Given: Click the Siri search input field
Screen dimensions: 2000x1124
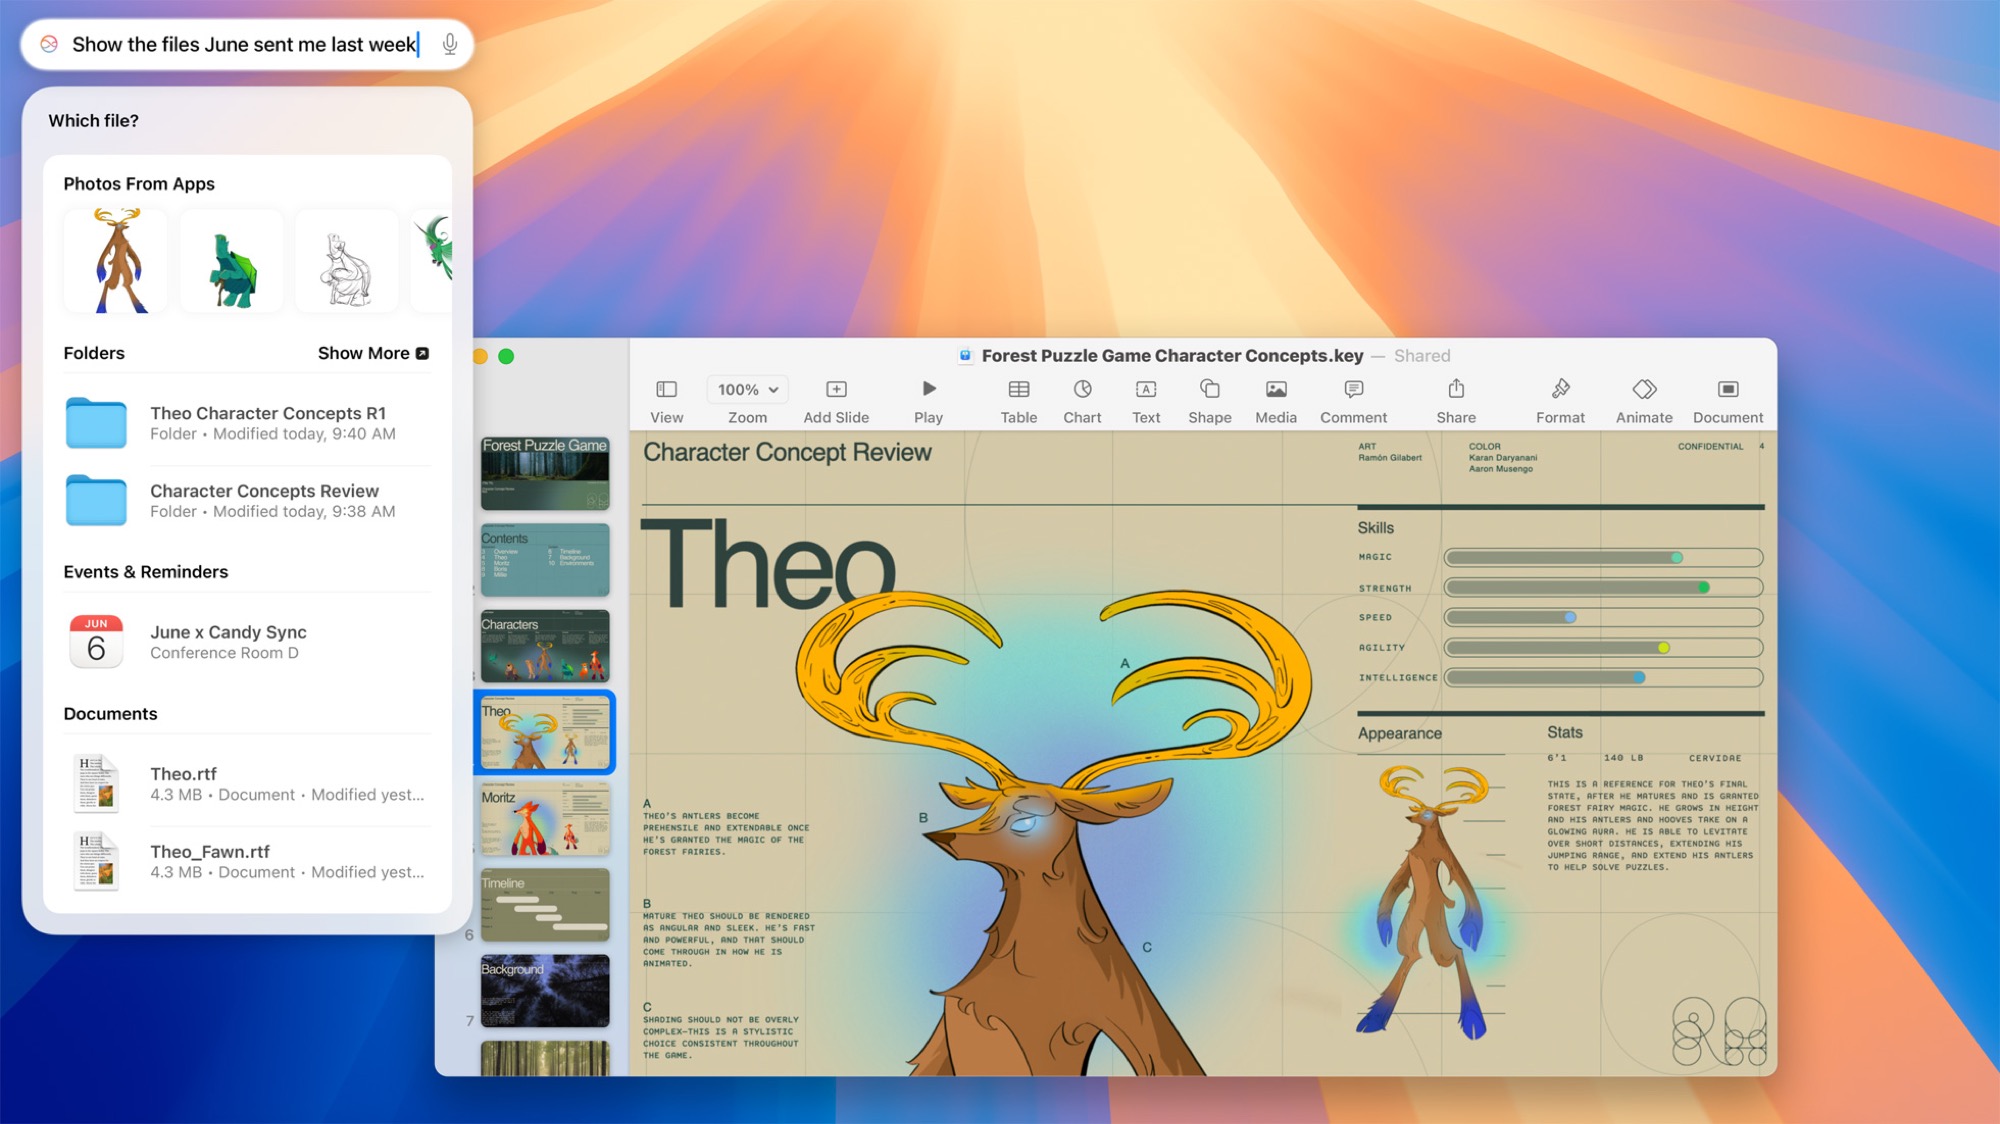Looking at the screenshot, I should coord(251,43).
